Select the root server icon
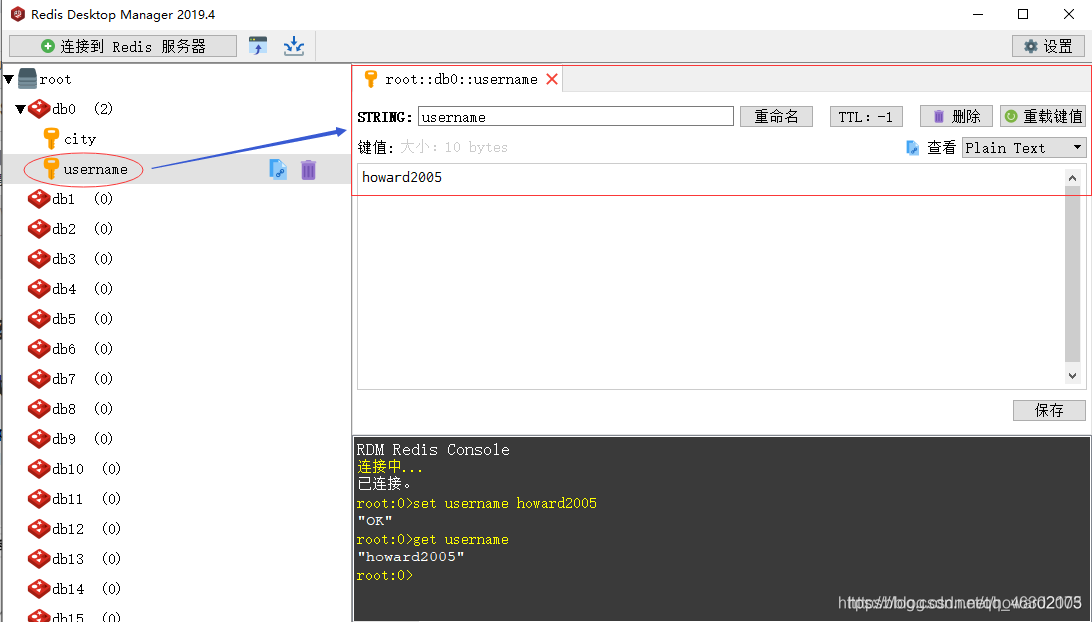The image size is (1092, 622). coord(27,79)
